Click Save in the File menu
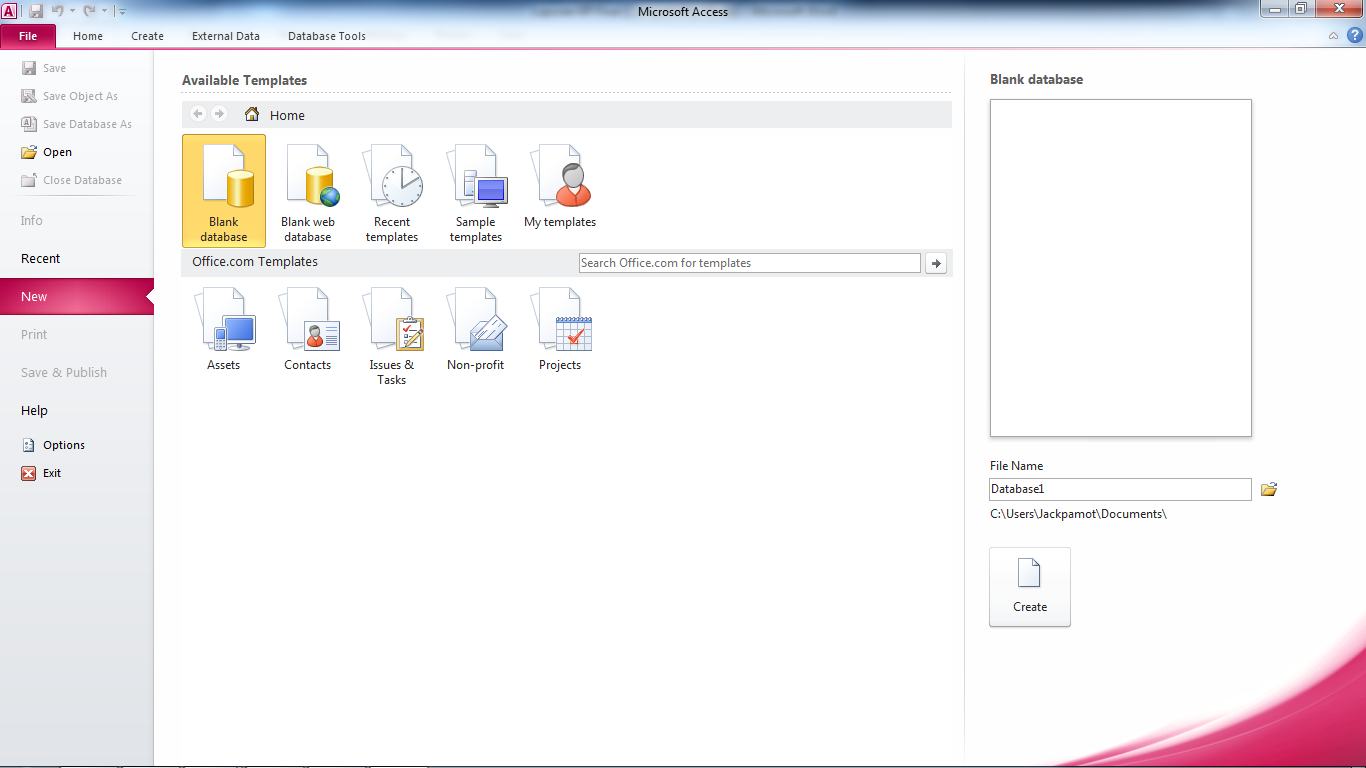The width and height of the screenshot is (1366, 768). [44, 68]
